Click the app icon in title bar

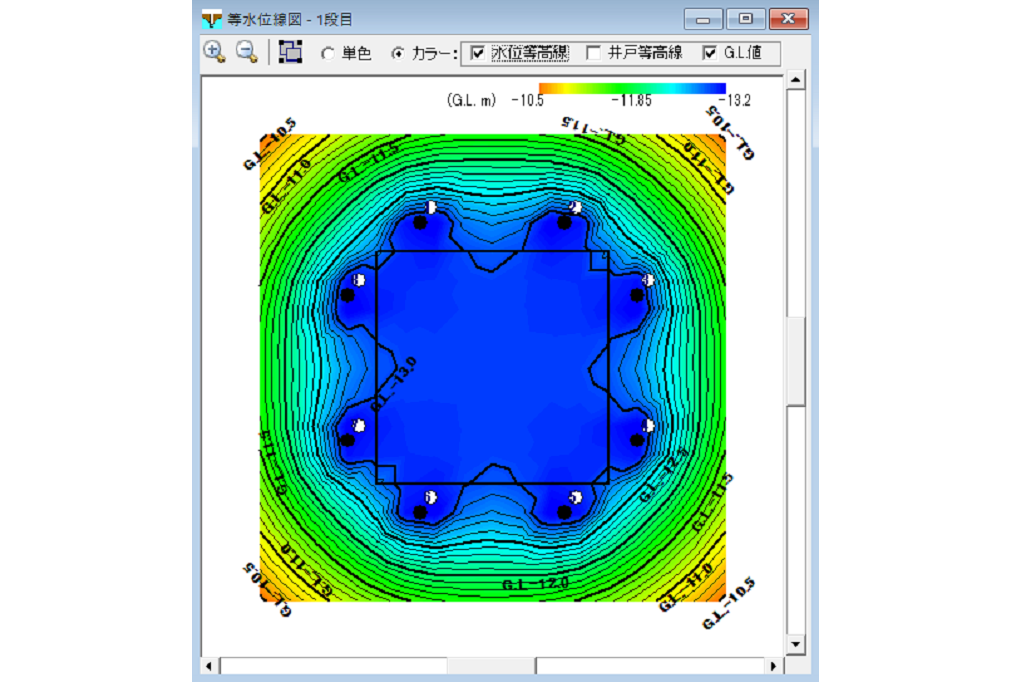coord(212,20)
